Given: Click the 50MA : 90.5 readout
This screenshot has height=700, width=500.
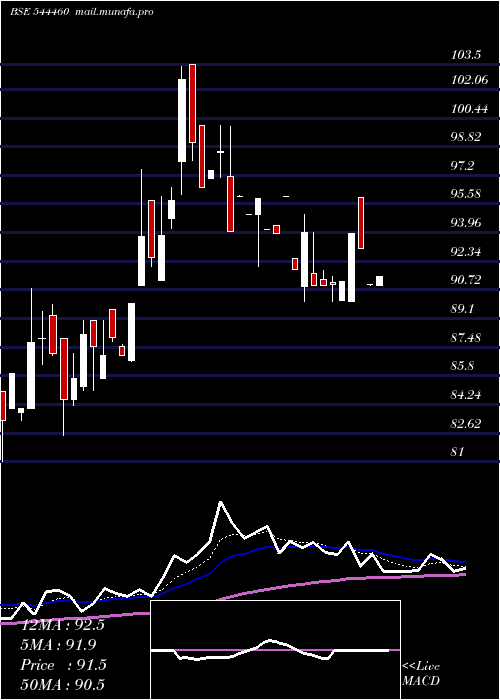Looking at the screenshot, I should 63,685.
